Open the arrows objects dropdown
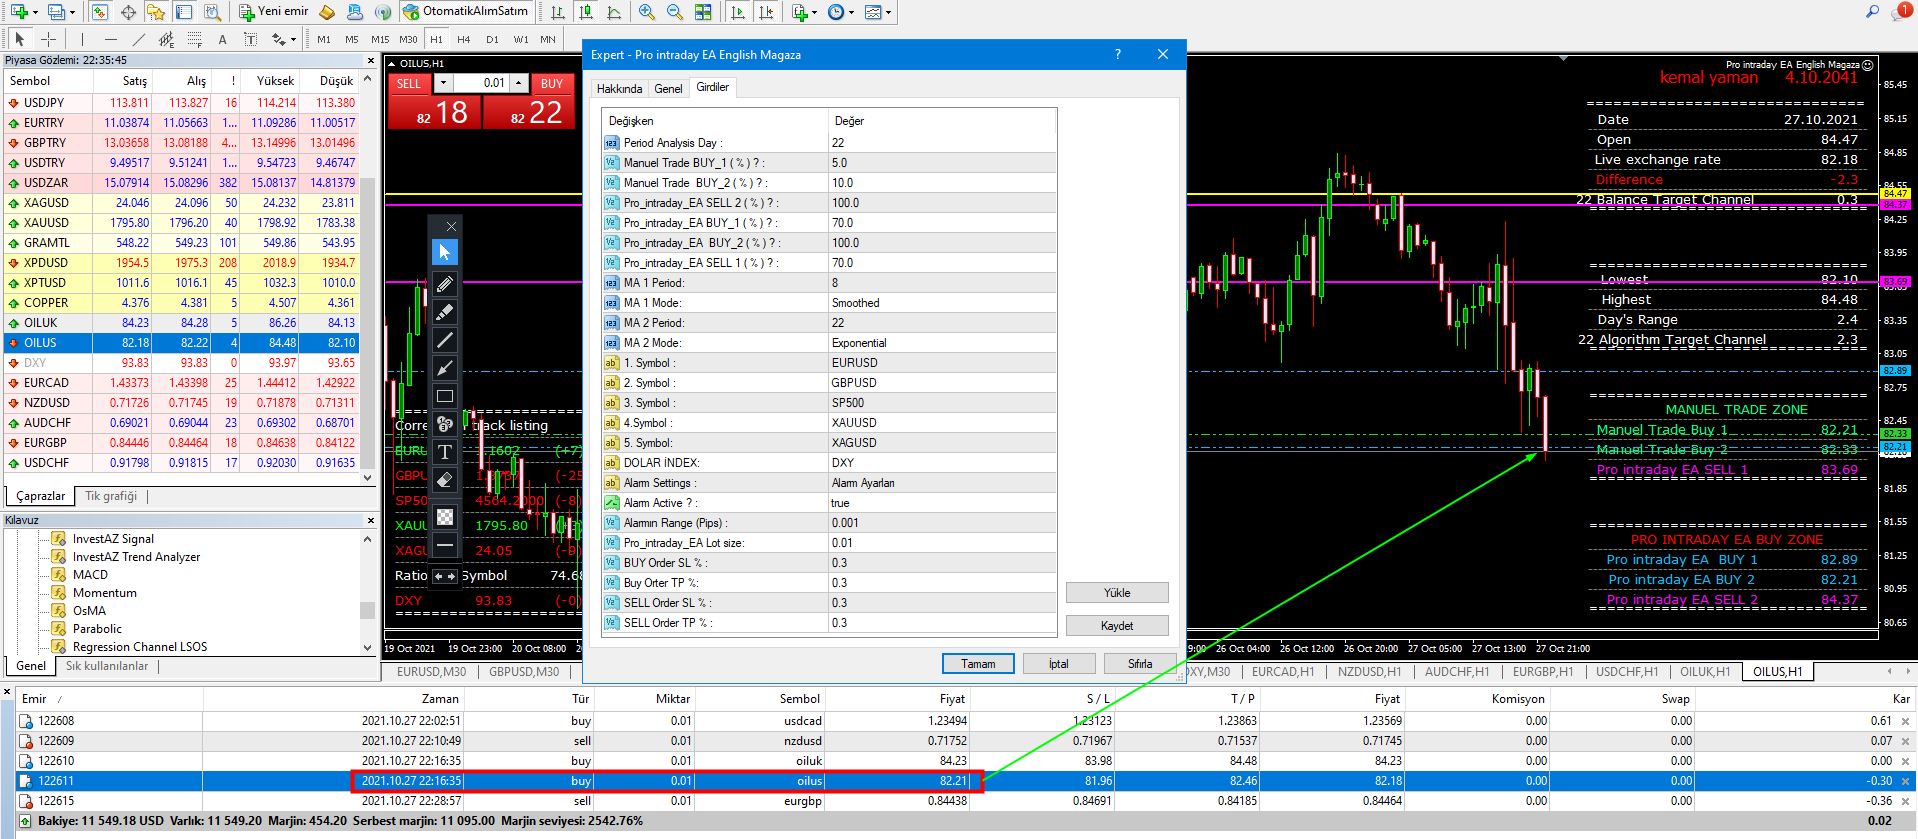The width and height of the screenshot is (1918, 839). [x=293, y=39]
